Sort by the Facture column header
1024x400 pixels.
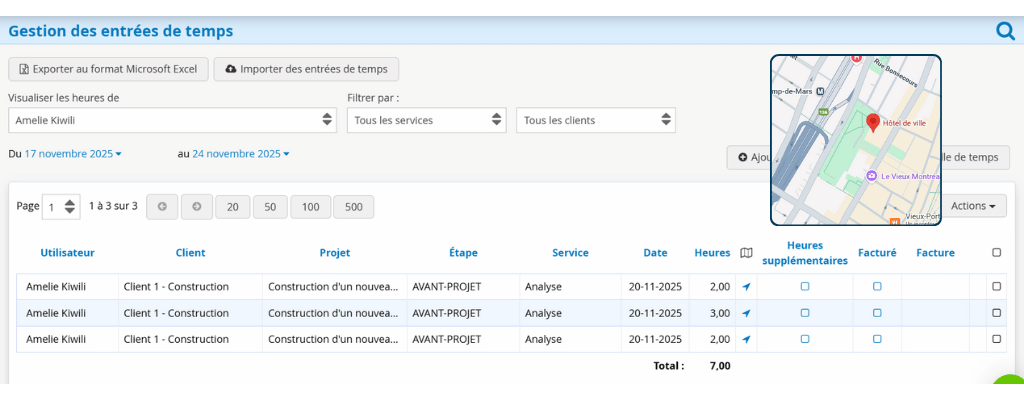935,253
